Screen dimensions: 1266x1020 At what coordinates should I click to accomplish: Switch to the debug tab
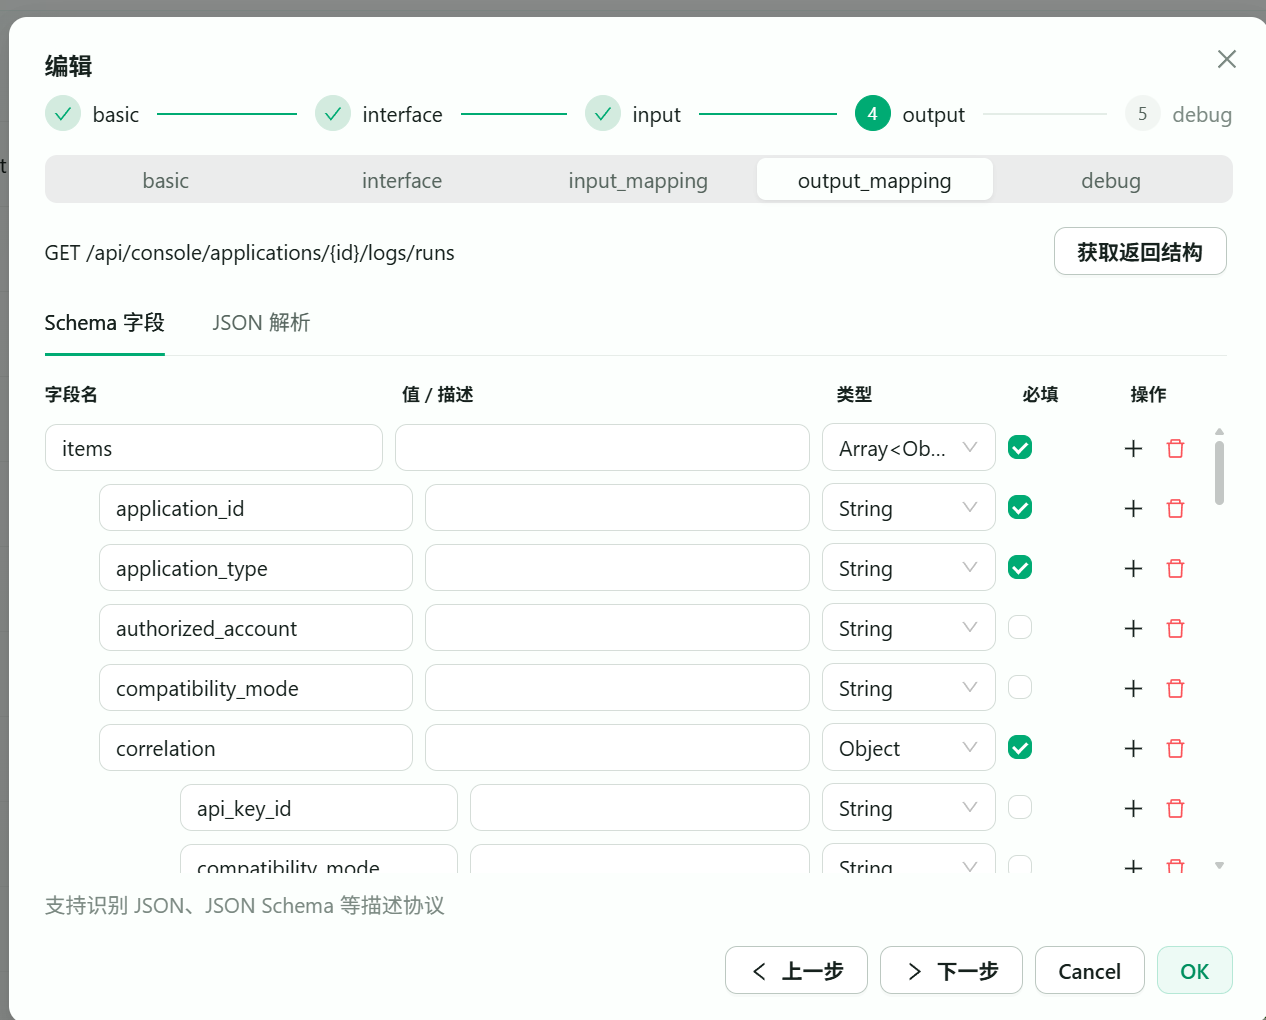point(1111,180)
